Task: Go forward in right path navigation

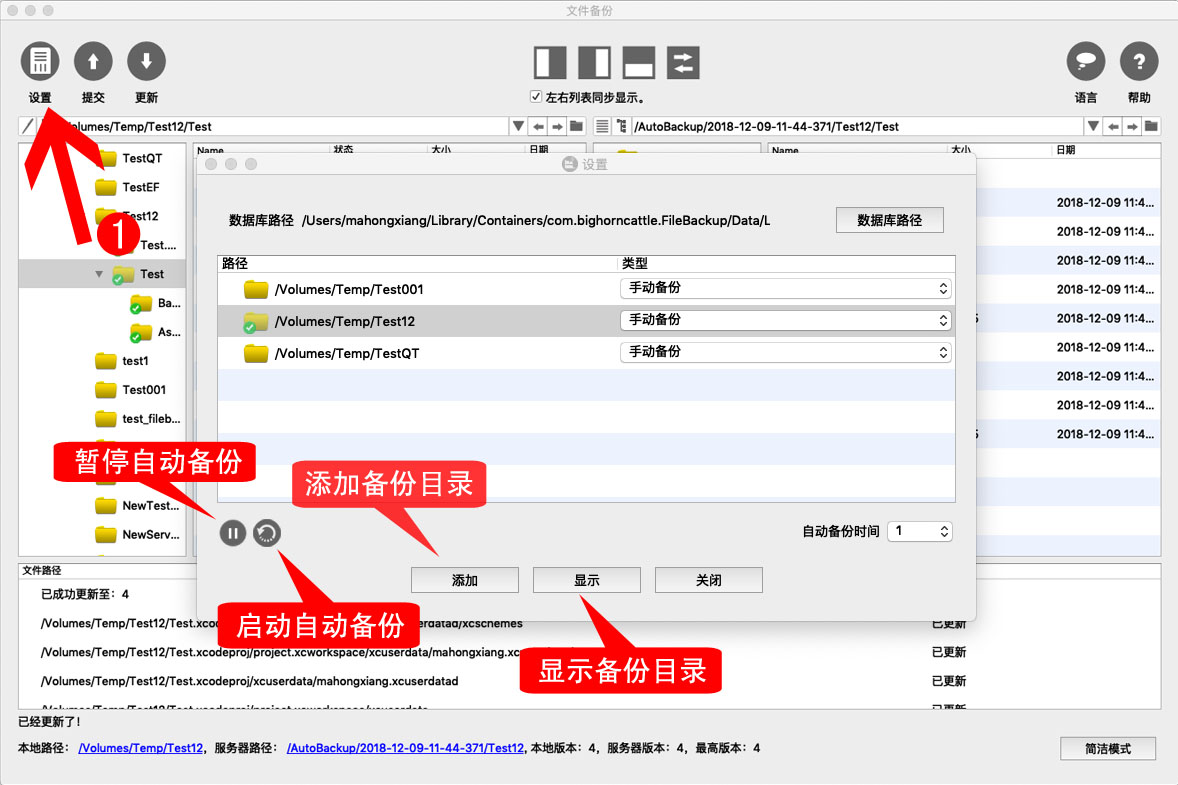Action: (1131, 126)
